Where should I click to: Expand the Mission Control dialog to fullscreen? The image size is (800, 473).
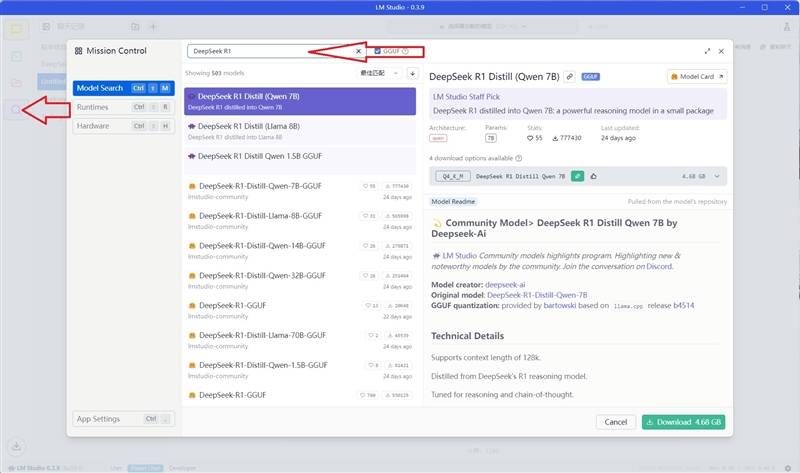[x=707, y=51]
